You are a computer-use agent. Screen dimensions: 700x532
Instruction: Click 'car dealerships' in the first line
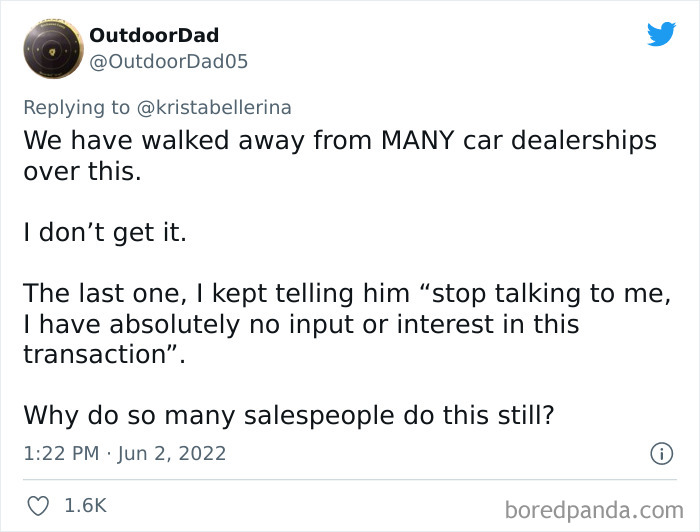[x=560, y=141]
